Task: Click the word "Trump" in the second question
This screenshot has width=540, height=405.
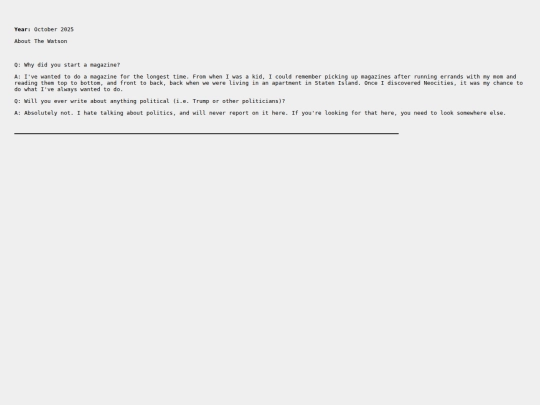Action: pos(201,101)
